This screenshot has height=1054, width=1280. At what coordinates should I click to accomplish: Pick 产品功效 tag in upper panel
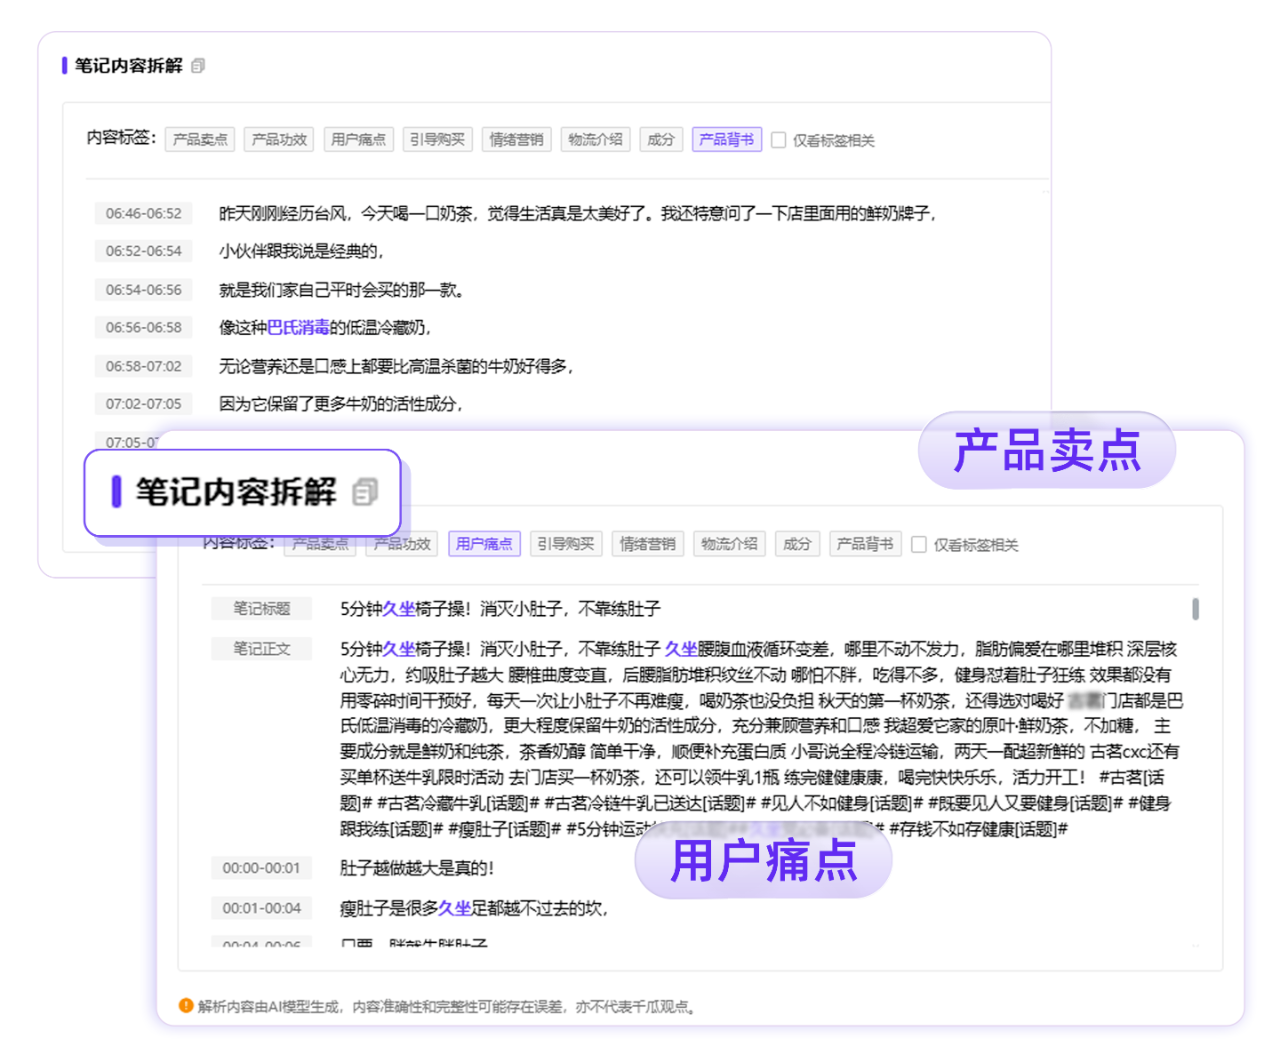279,140
